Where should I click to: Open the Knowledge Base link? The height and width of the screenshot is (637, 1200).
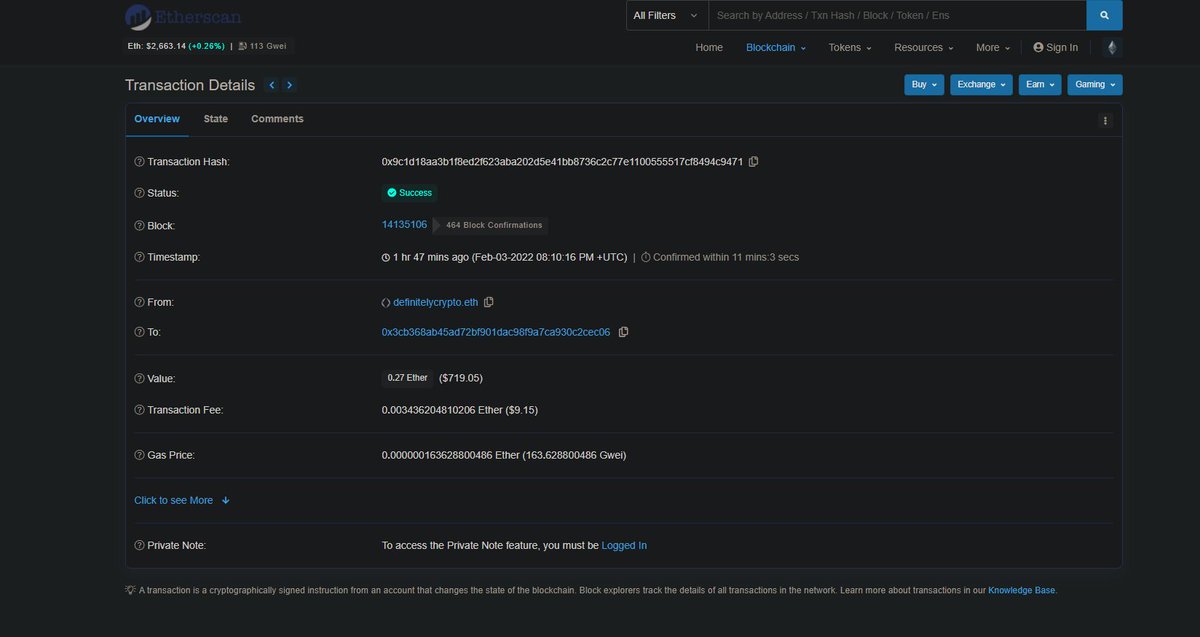point(1021,590)
